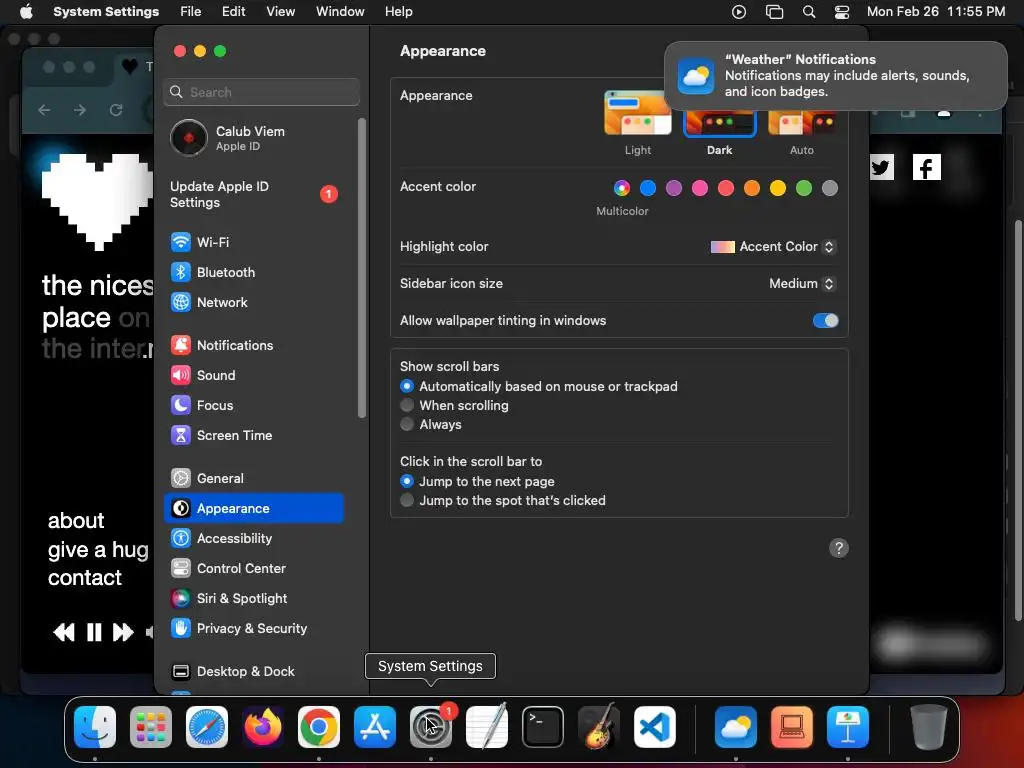Pick the red accent color
Image resolution: width=1024 pixels, height=768 pixels.
pyautogui.click(x=726, y=188)
